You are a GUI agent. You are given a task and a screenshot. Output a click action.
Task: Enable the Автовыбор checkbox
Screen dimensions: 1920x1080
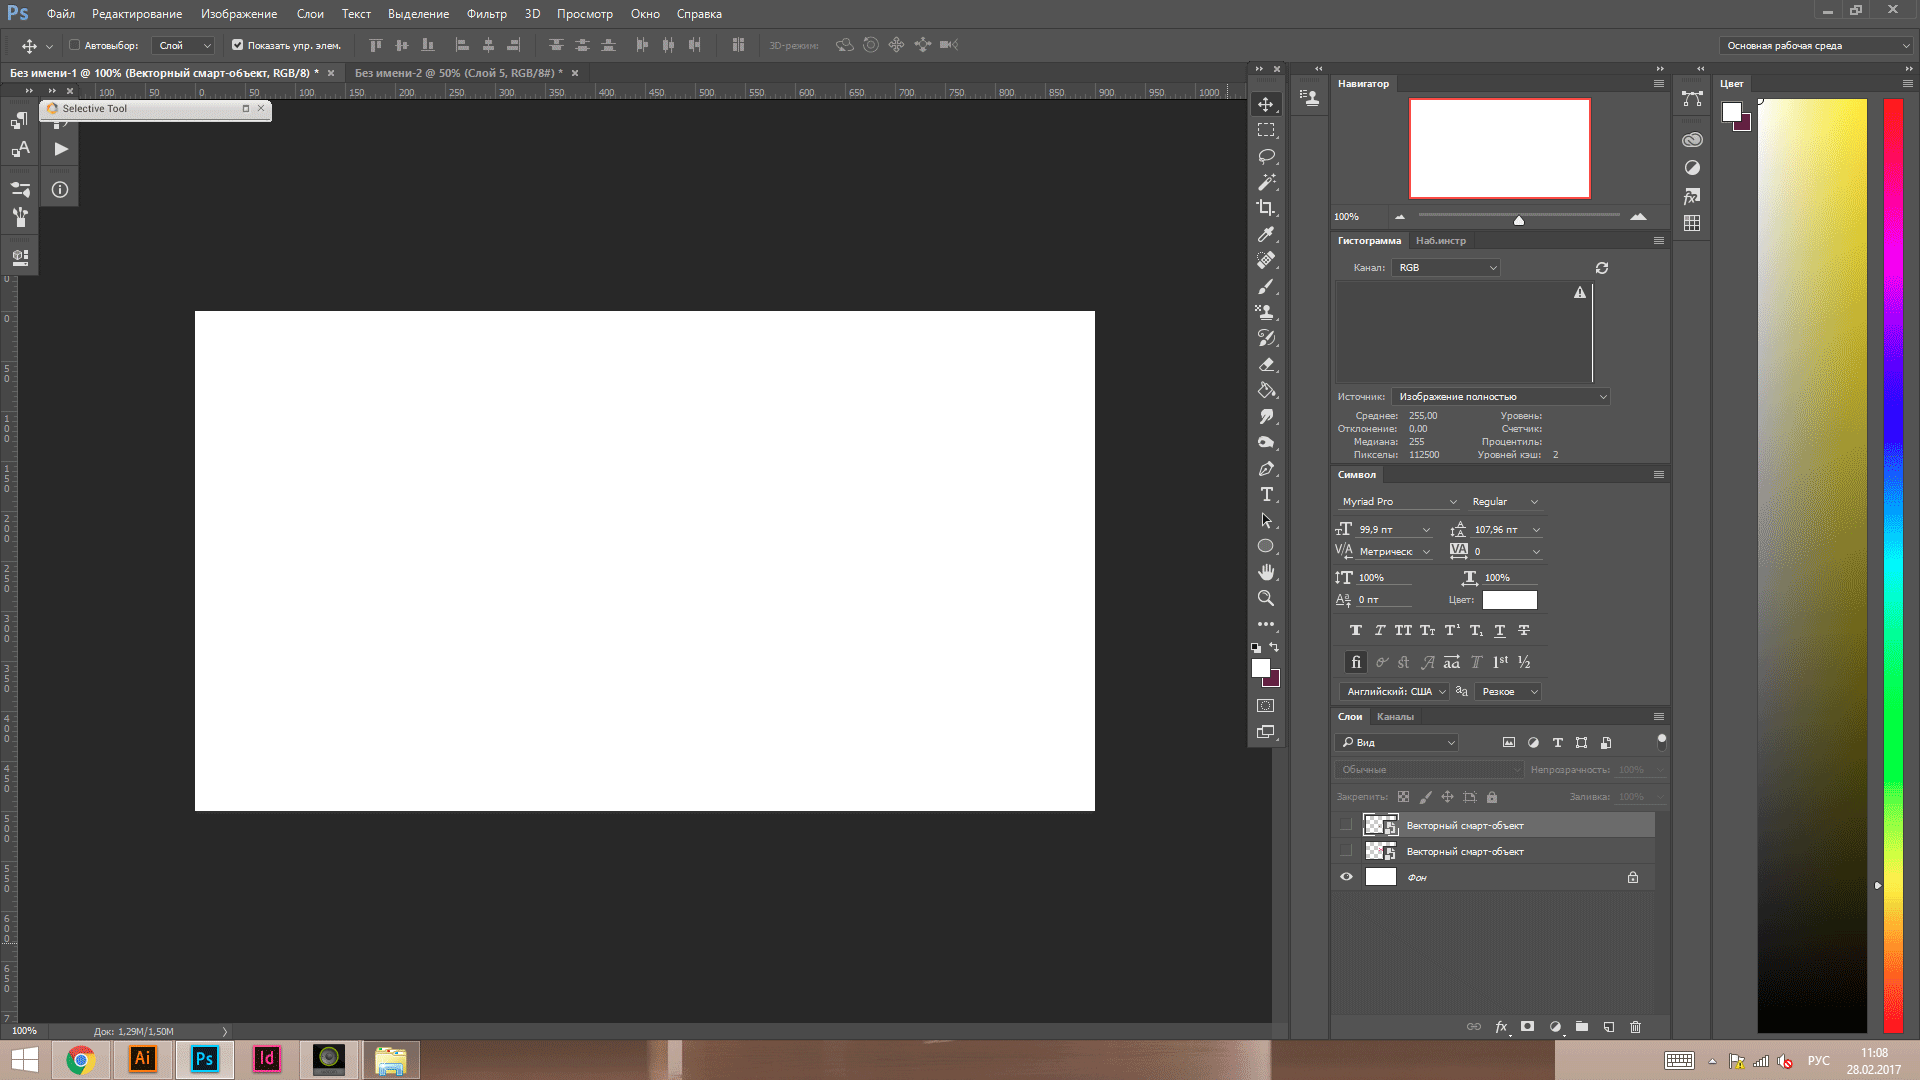tap(75, 45)
